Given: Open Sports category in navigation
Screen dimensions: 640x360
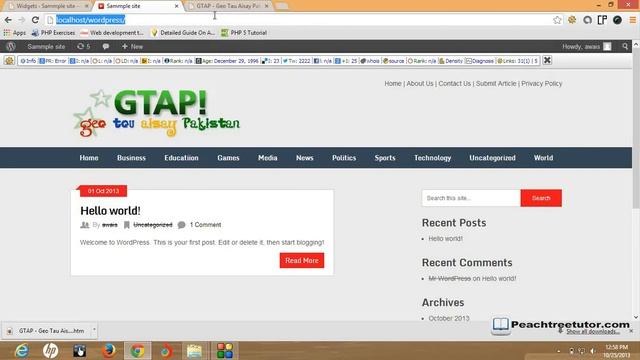Looking at the screenshot, I should [385, 158].
